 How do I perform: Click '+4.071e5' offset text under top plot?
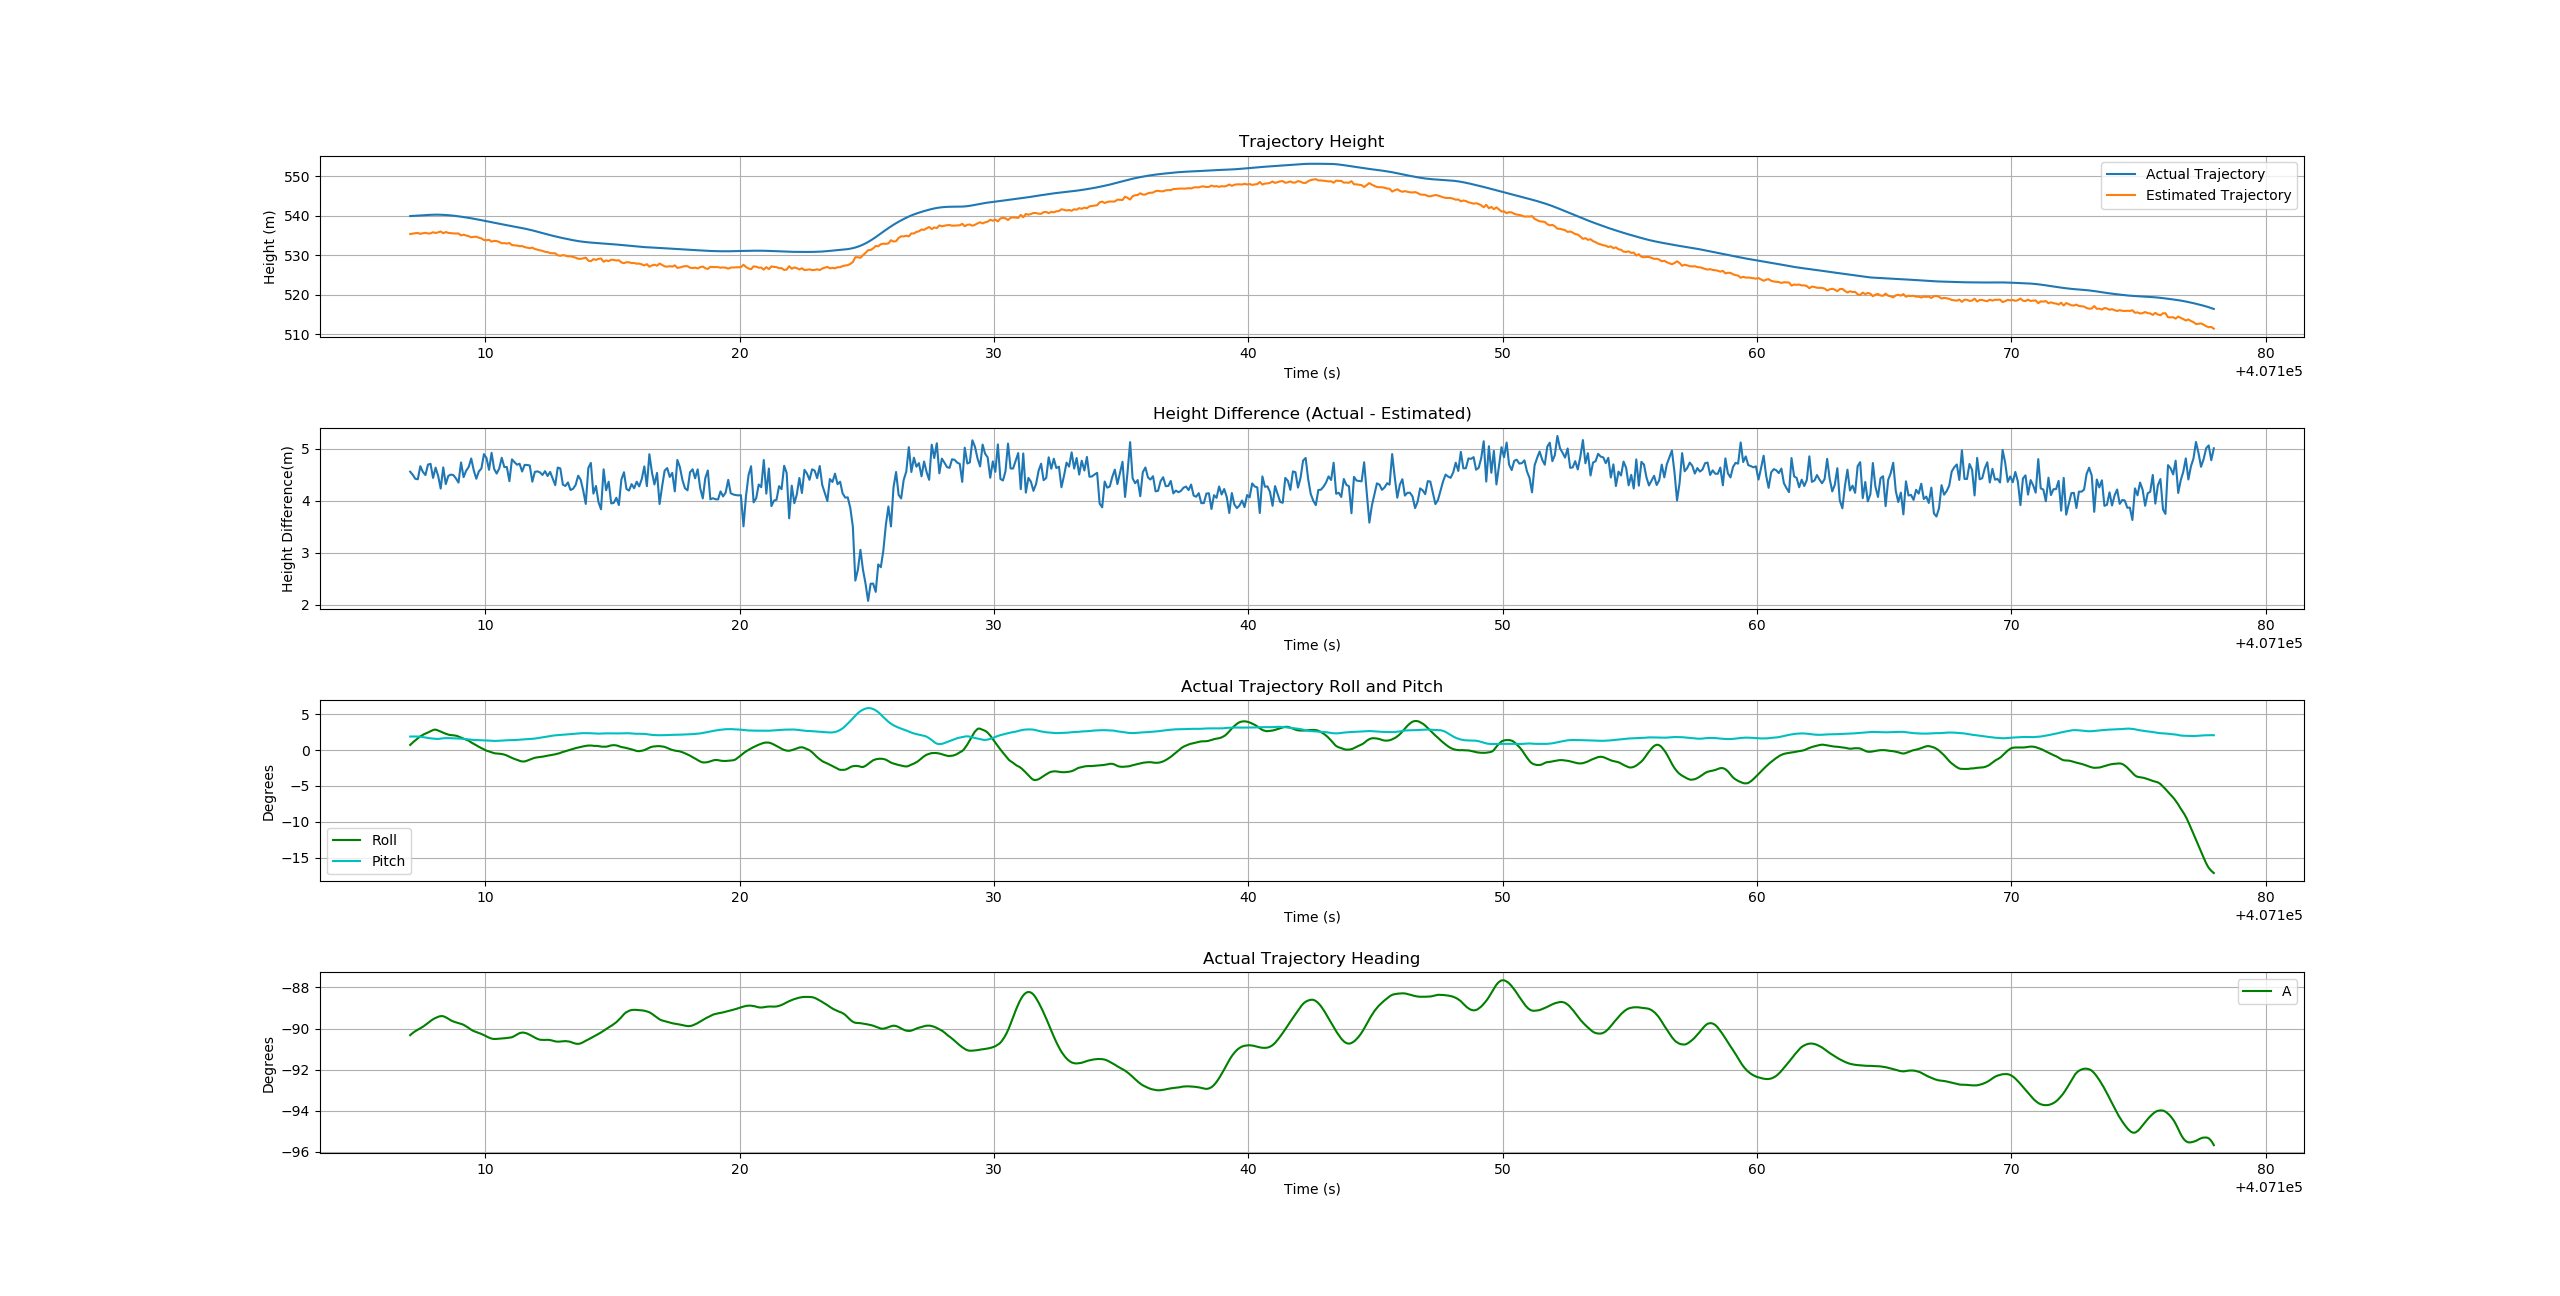click(x=2268, y=371)
